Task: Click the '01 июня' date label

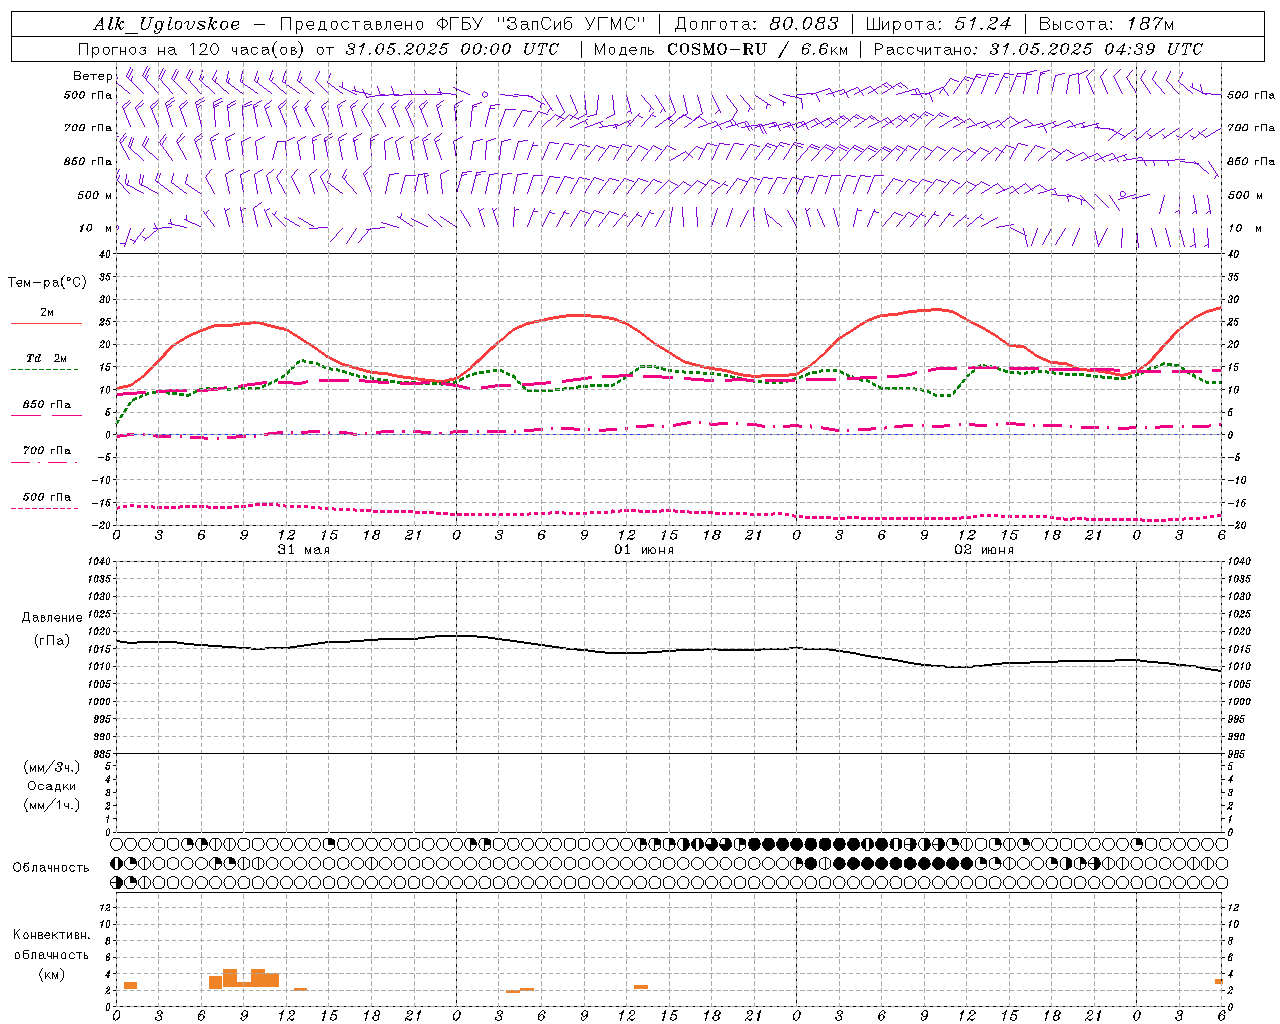Action: click(x=644, y=550)
